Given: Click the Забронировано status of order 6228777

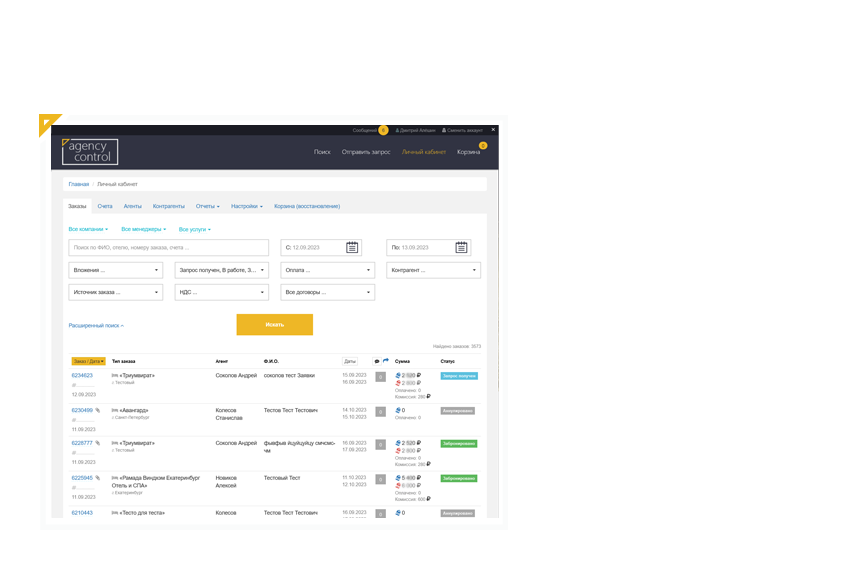Looking at the screenshot, I should (459, 444).
